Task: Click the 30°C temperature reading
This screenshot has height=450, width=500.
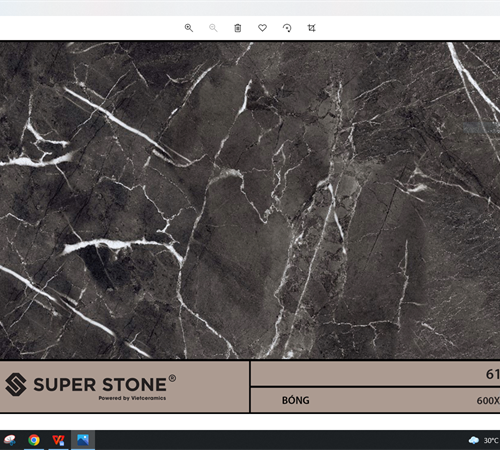Action: tap(491, 440)
